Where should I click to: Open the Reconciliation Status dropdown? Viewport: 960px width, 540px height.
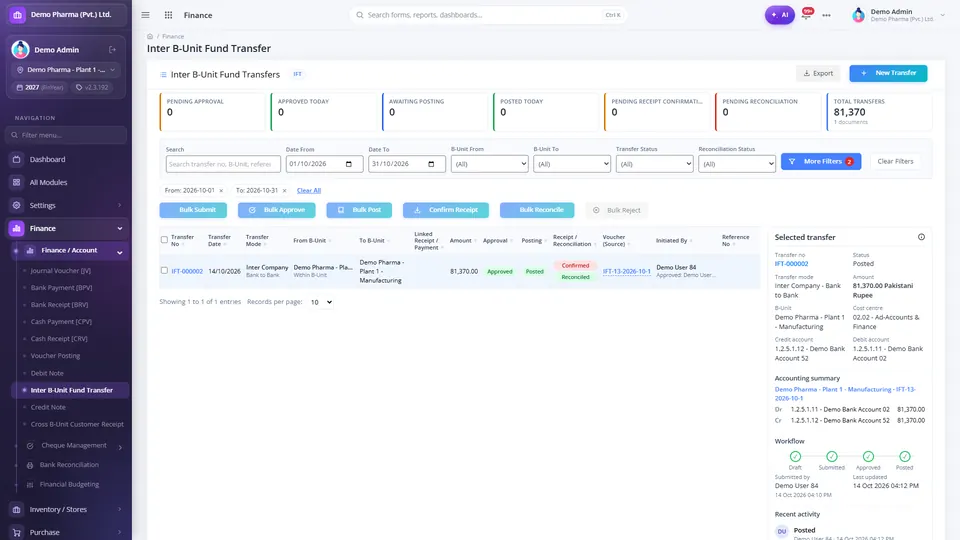[737, 164]
